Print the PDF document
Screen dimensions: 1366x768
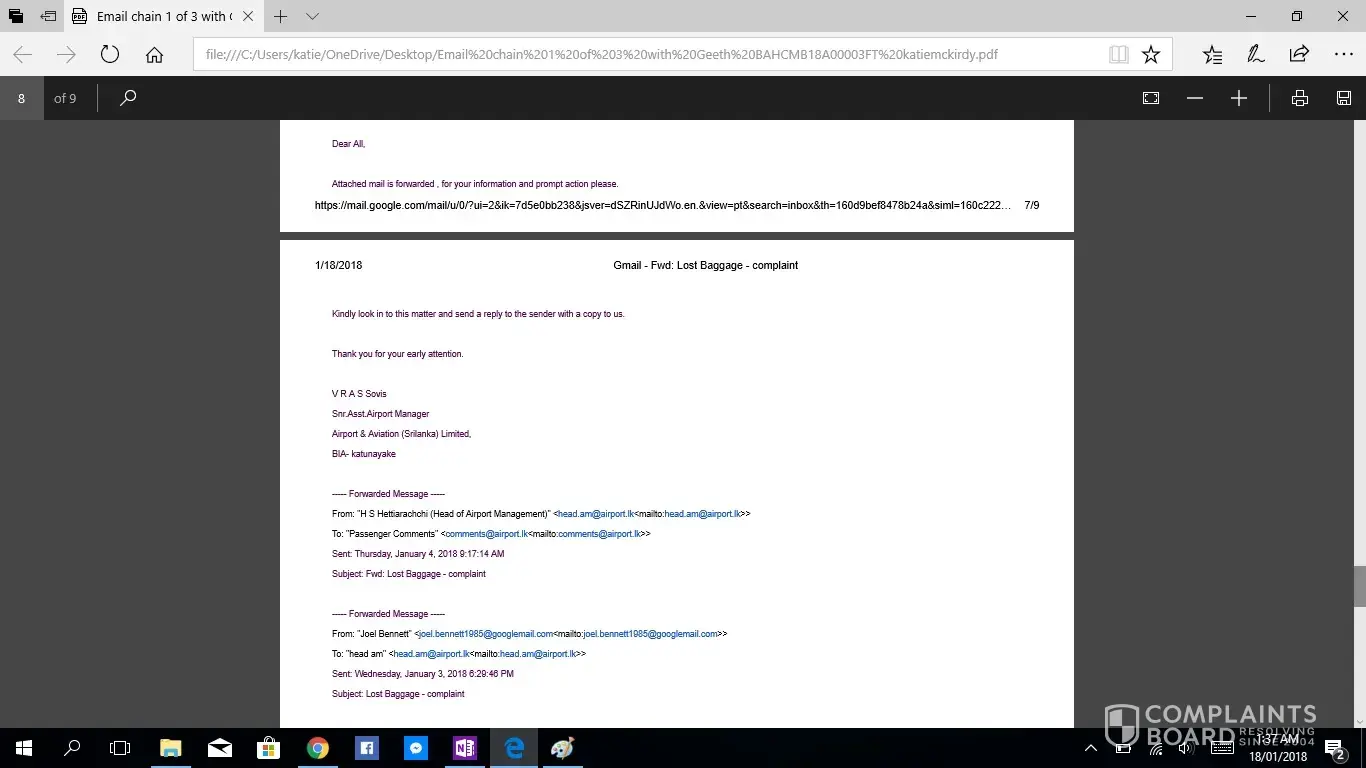[x=1300, y=98]
